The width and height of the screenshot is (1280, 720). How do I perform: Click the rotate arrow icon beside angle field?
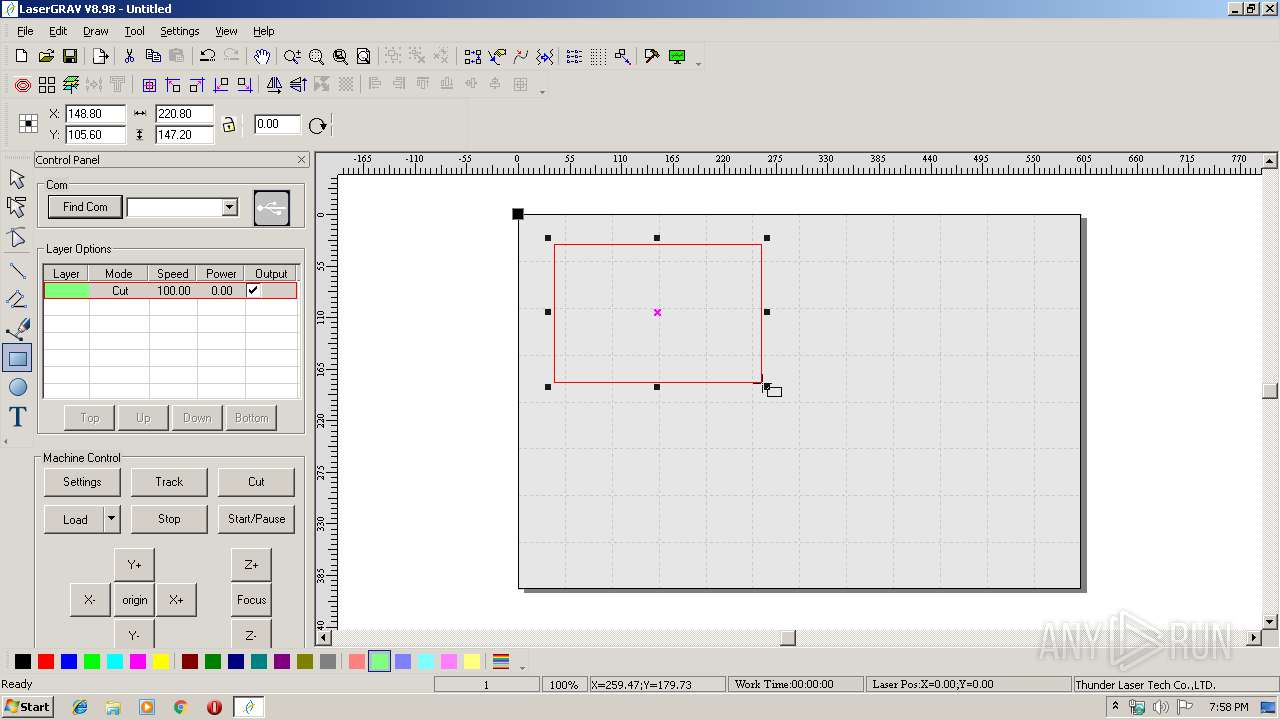point(318,125)
